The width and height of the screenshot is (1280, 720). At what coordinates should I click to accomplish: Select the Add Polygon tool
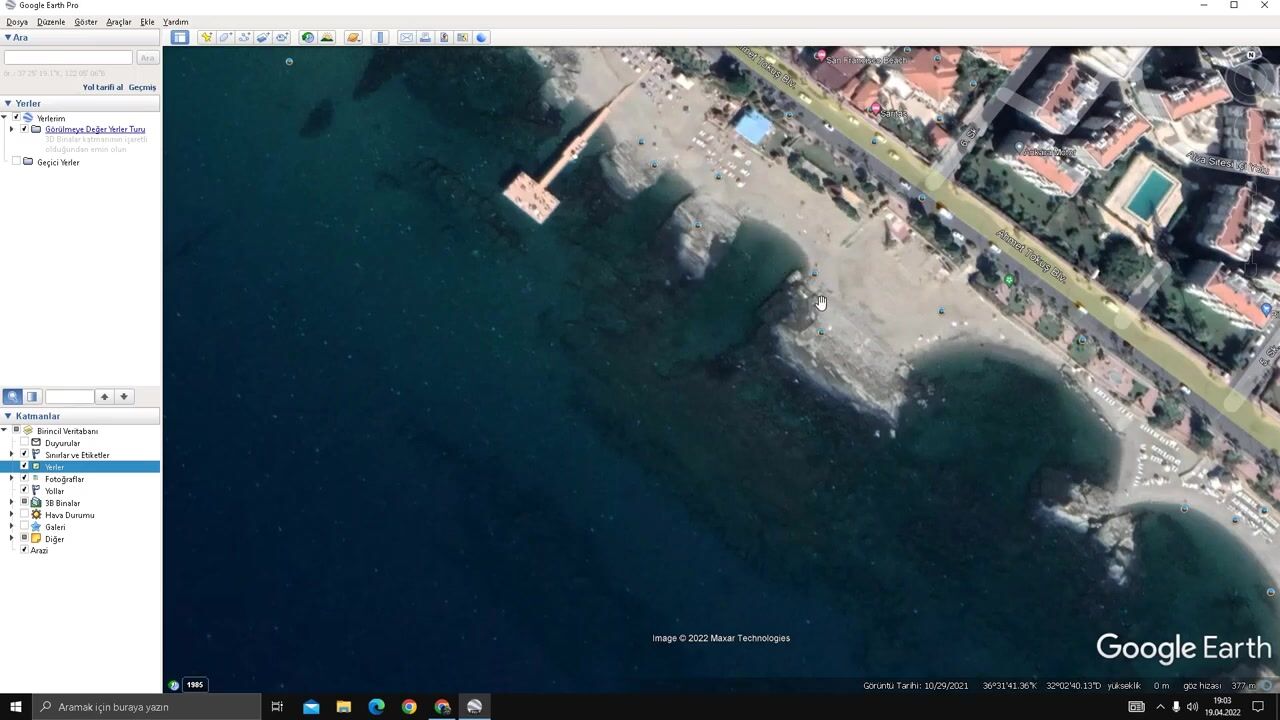[x=225, y=37]
